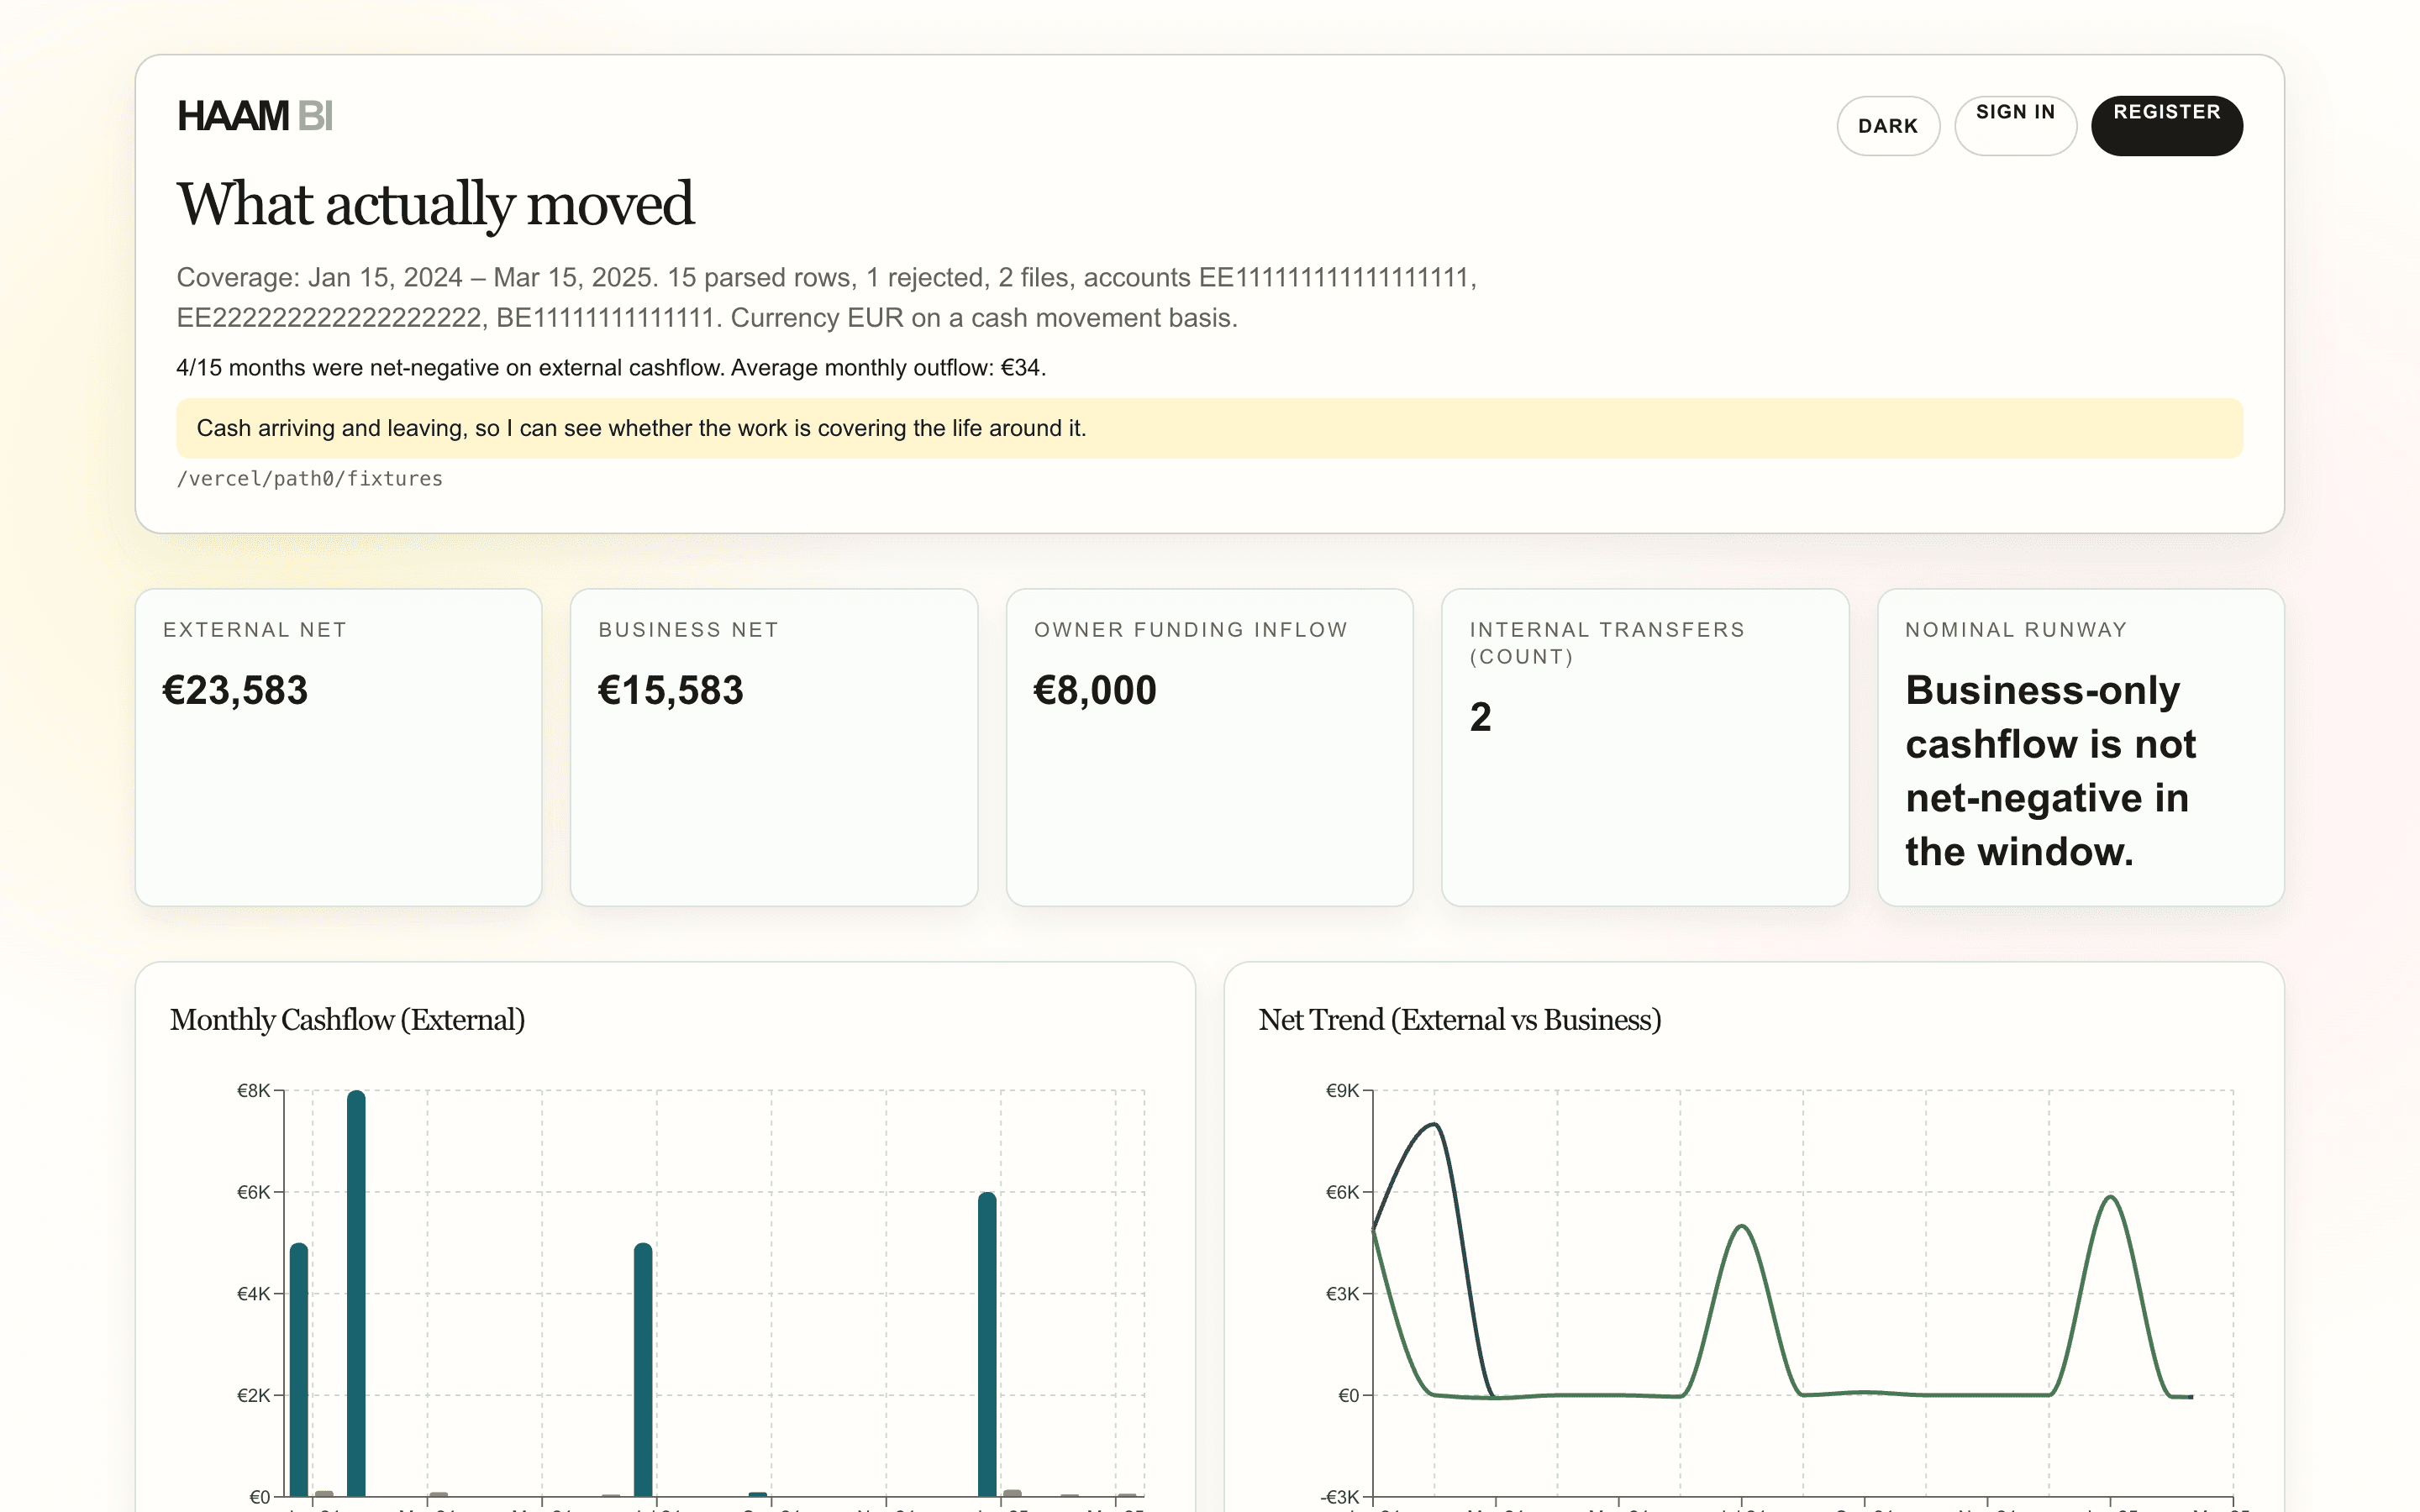The height and width of the screenshot is (1512, 2420).
Task: Click the HAAM BI logo
Action: [255, 116]
